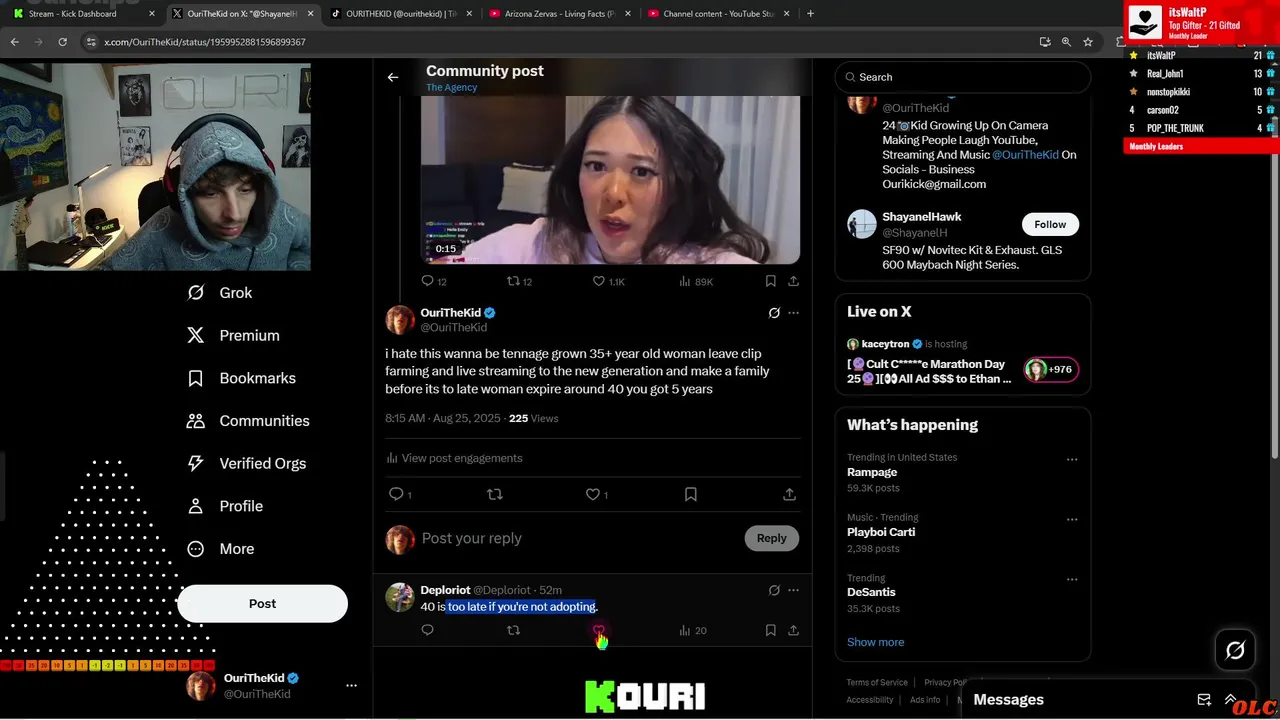Image resolution: width=1280 pixels, height=720 pixels.
Task: Open Profile in the sidebar
Action: pyautogui.click(x=224, y=506)
